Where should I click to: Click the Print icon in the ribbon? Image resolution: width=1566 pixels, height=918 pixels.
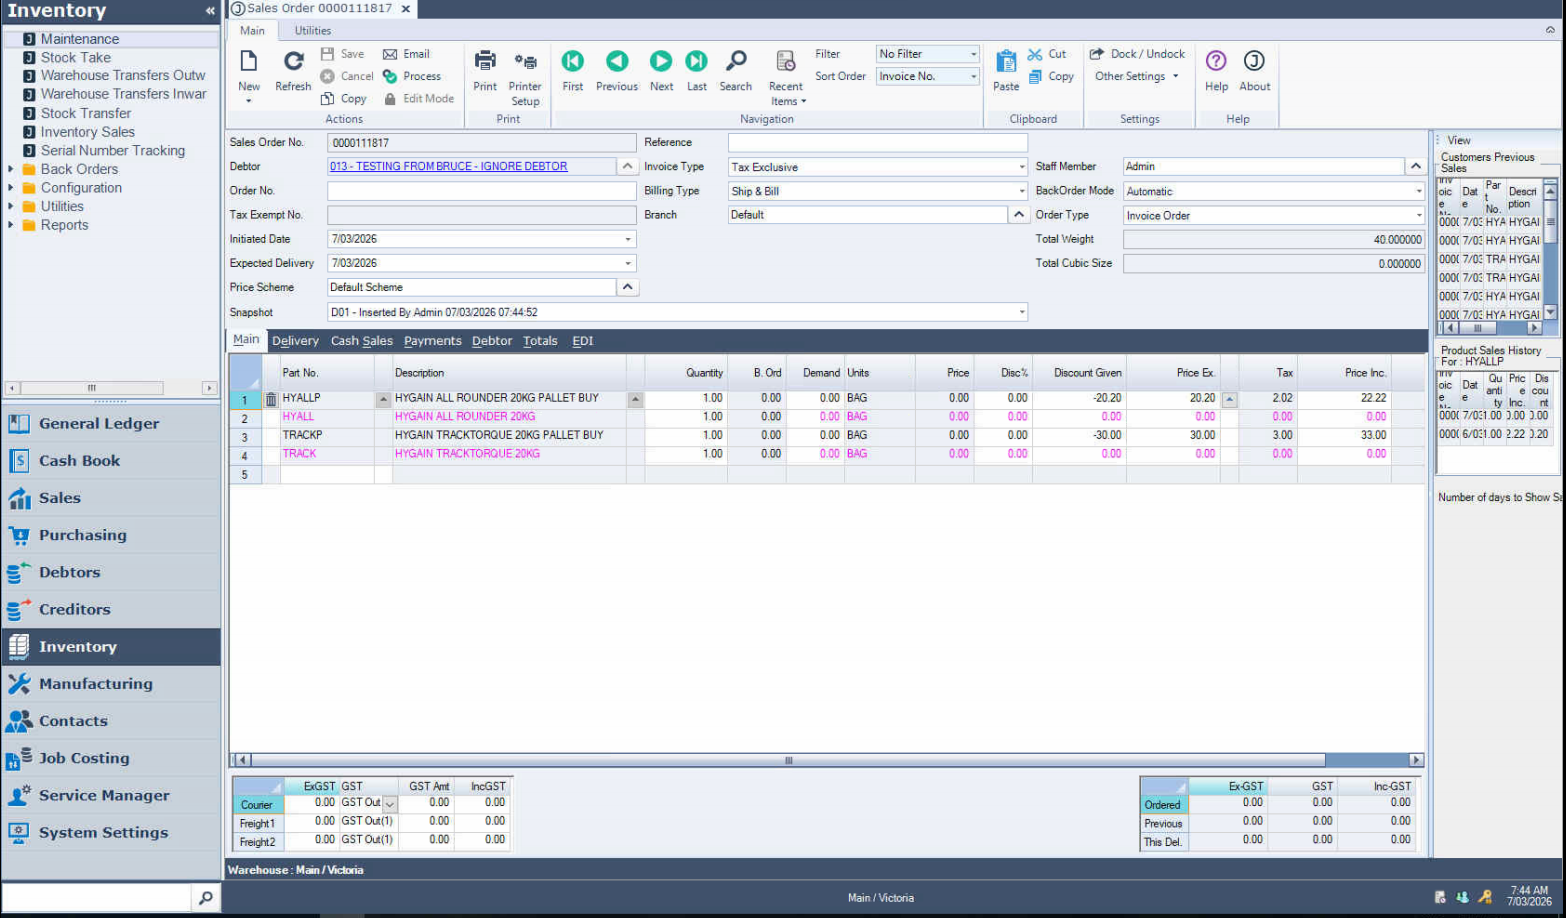click(x=485, y=62)
